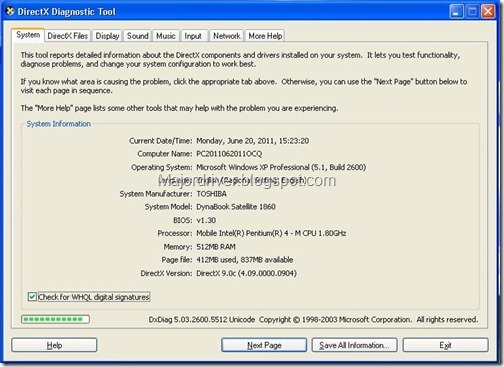504x367 pixels.
Task: Select computer name PC2011062011OCQ text
Action: (x=229, y=154)
